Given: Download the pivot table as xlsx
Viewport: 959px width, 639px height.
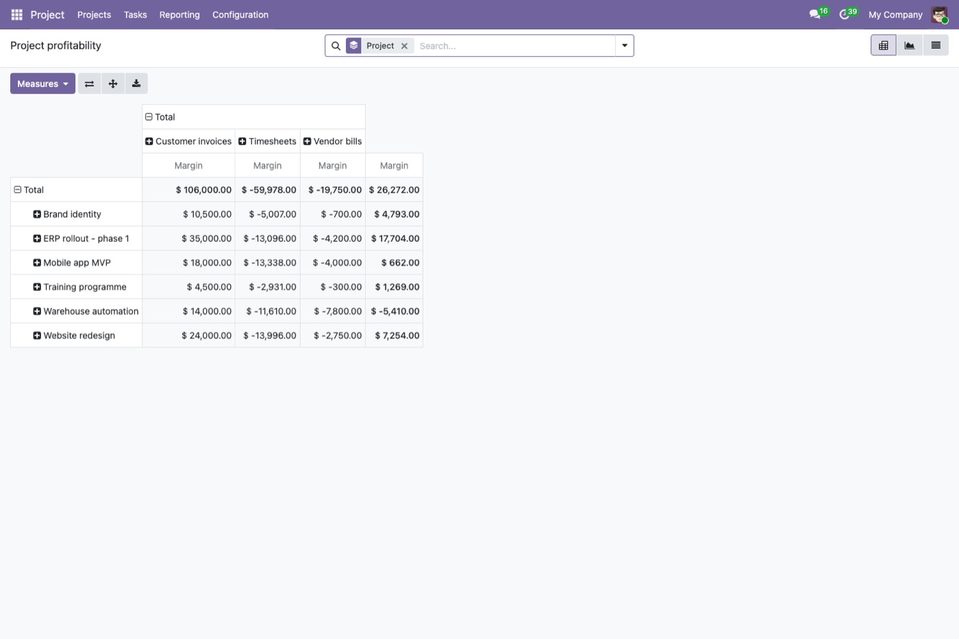Looking at the screenshot, I should [x=136, y=84].
